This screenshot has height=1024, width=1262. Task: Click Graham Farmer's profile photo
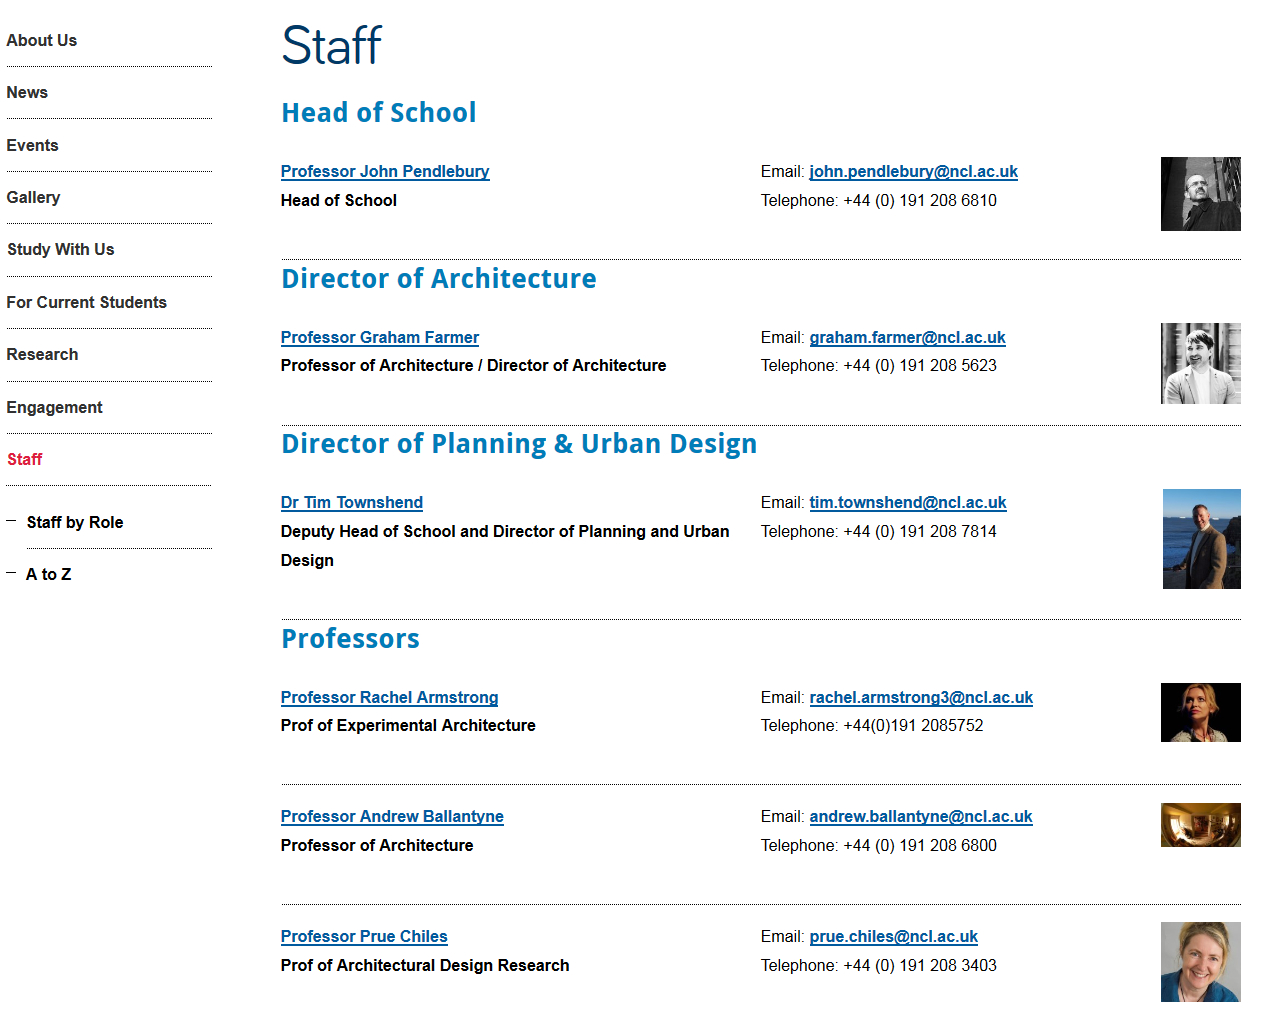pos(1200,363)
